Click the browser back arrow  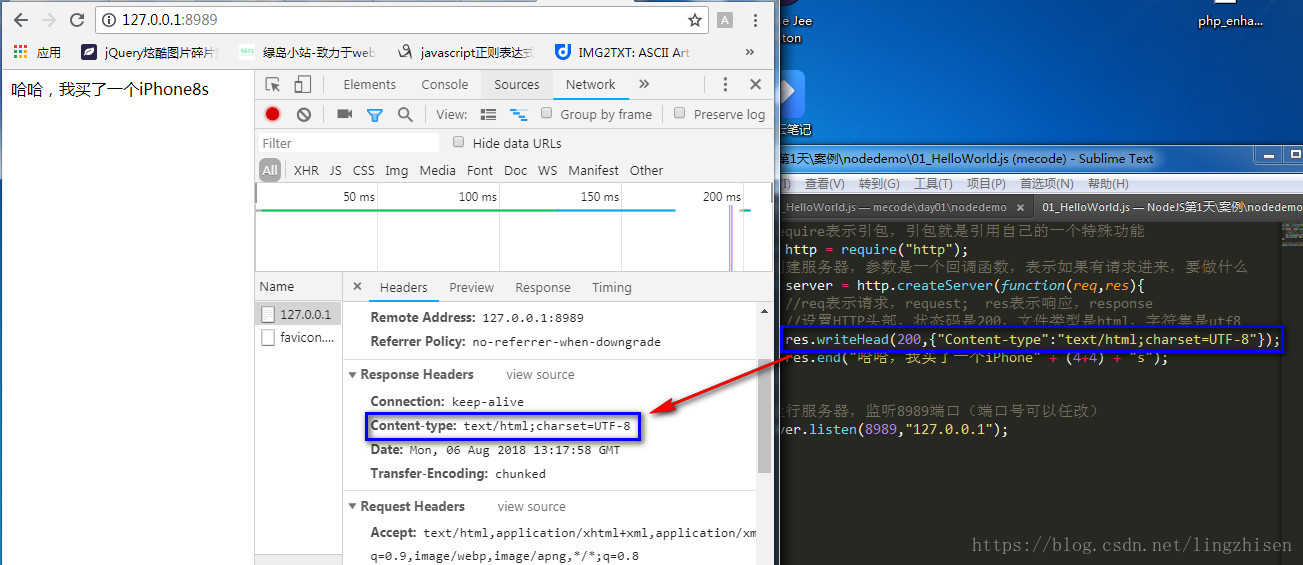point(20,20)
